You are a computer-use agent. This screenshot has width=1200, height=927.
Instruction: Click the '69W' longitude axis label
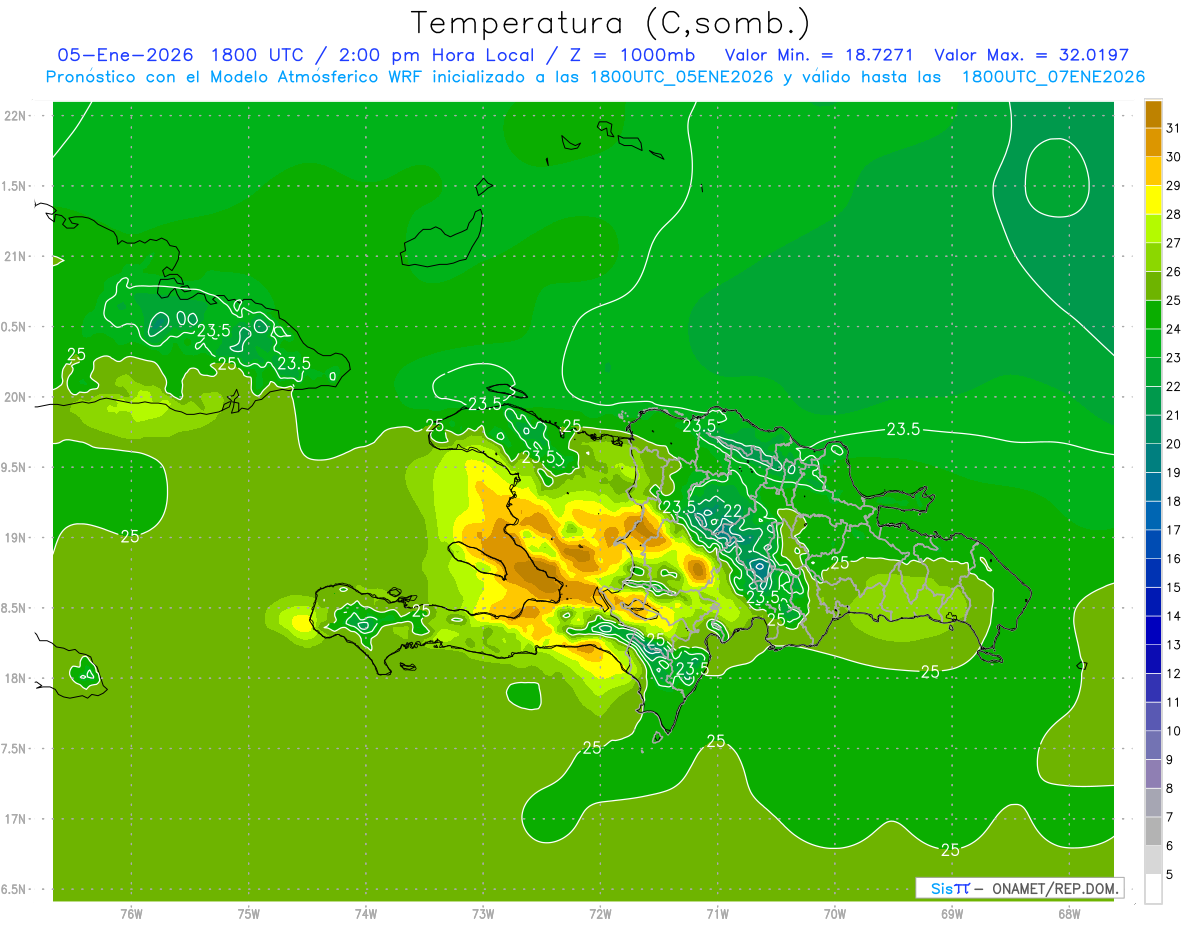(x=952, y=913)
